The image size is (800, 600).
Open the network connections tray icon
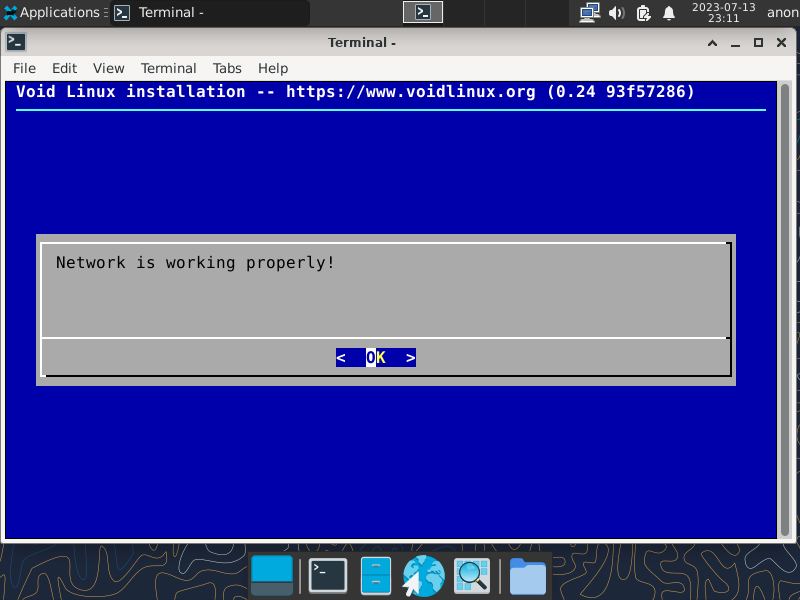590,13
